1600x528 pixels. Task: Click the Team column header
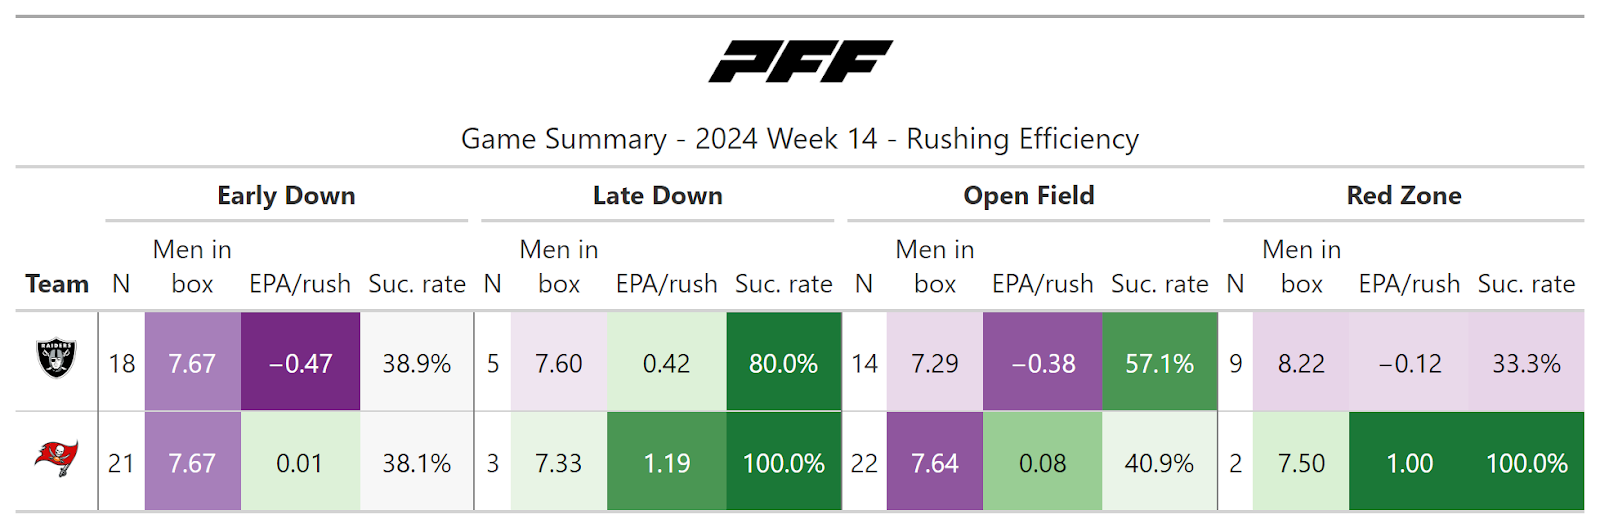click(57, 284)
